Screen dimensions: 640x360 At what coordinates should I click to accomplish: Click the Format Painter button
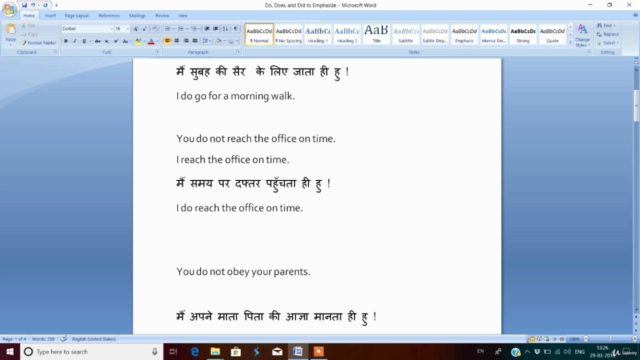pos(39,43)
